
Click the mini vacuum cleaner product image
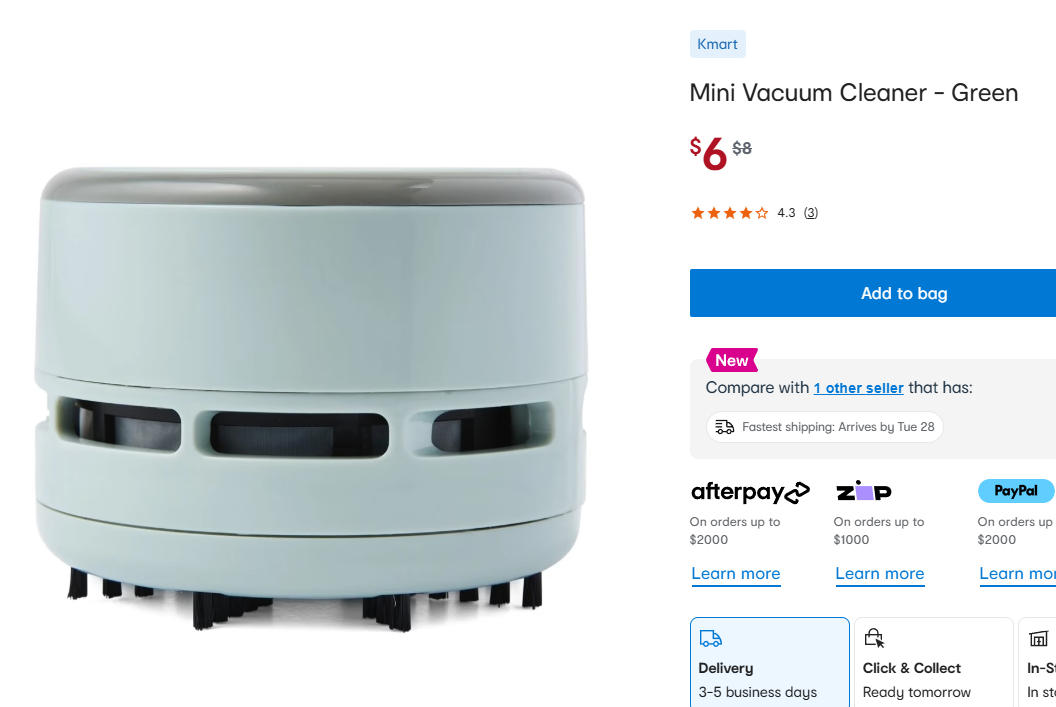tap(310, 399)
